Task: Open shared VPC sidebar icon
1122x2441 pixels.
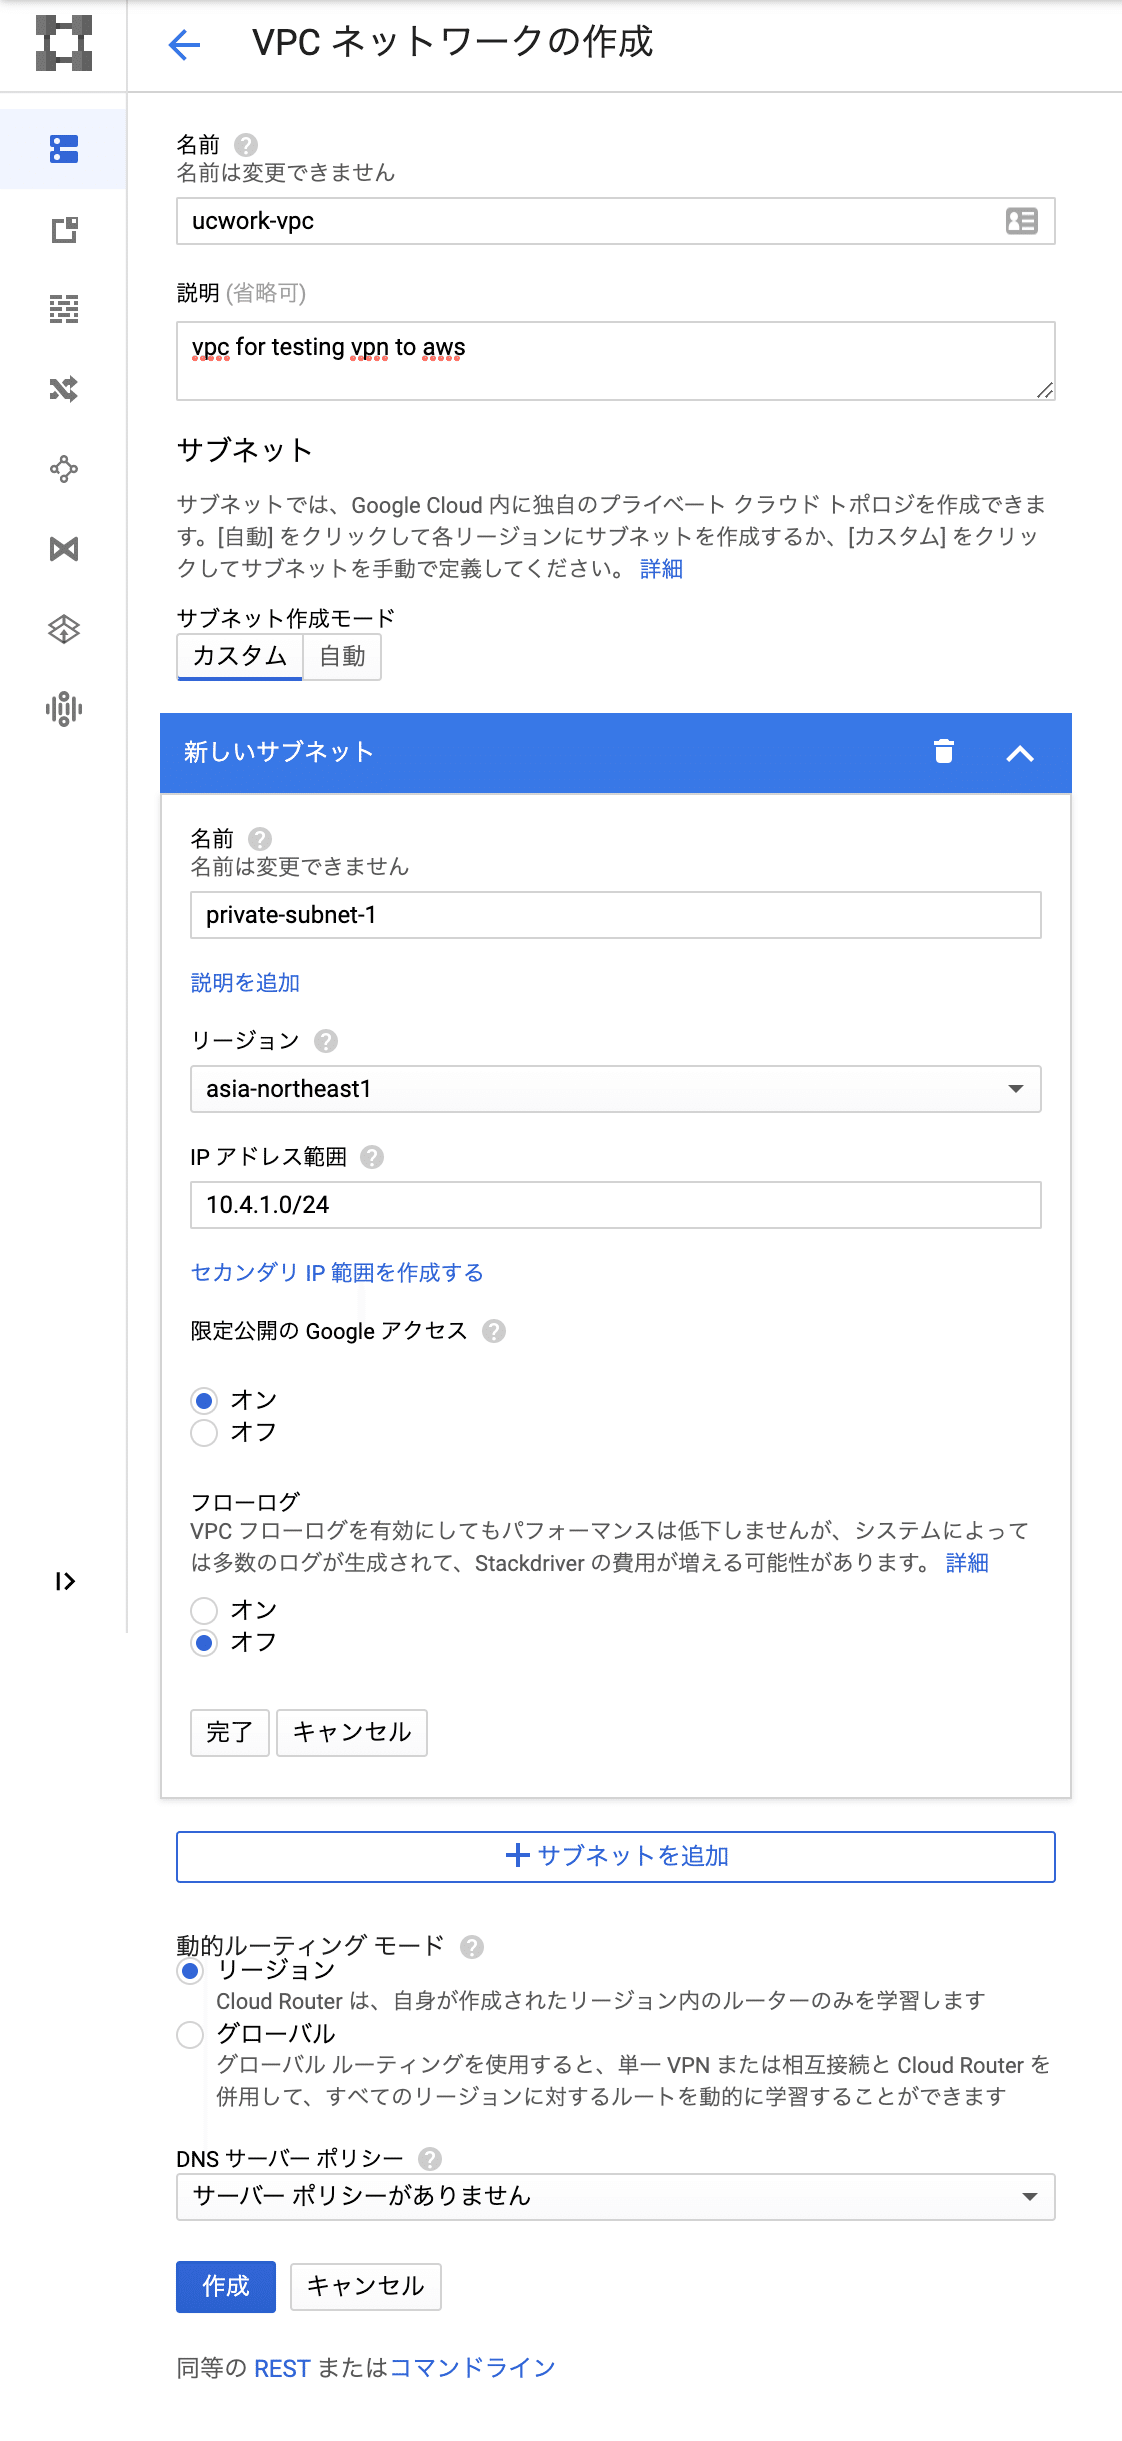Action: (x=64, y=549)
